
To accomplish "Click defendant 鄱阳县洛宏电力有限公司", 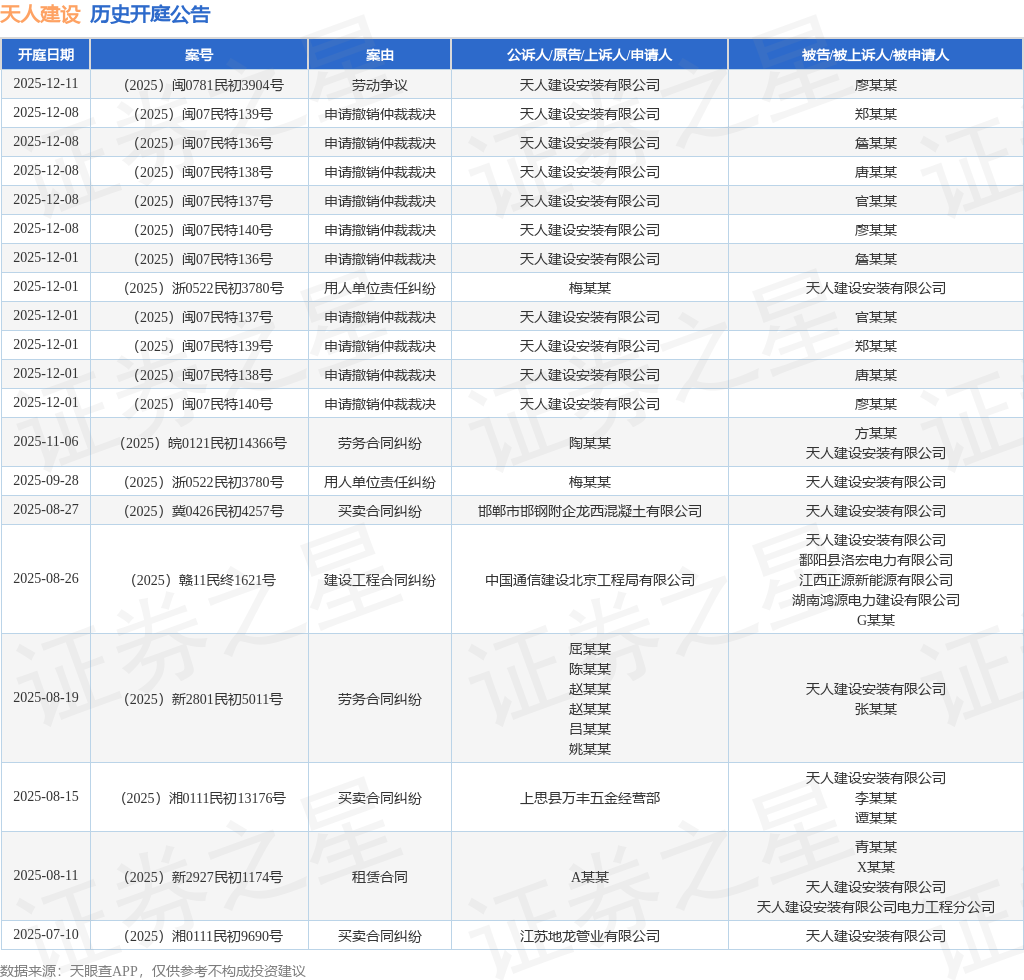I will (876, 560).
